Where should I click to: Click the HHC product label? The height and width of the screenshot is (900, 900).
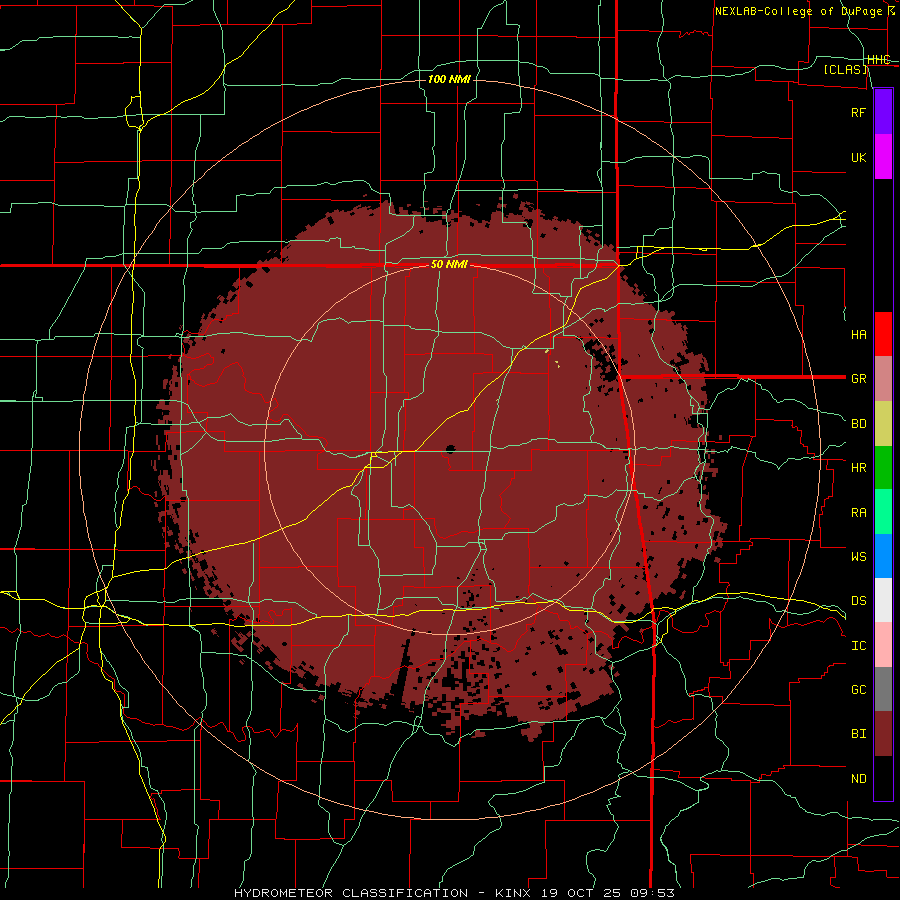click(x=878, y=60)
